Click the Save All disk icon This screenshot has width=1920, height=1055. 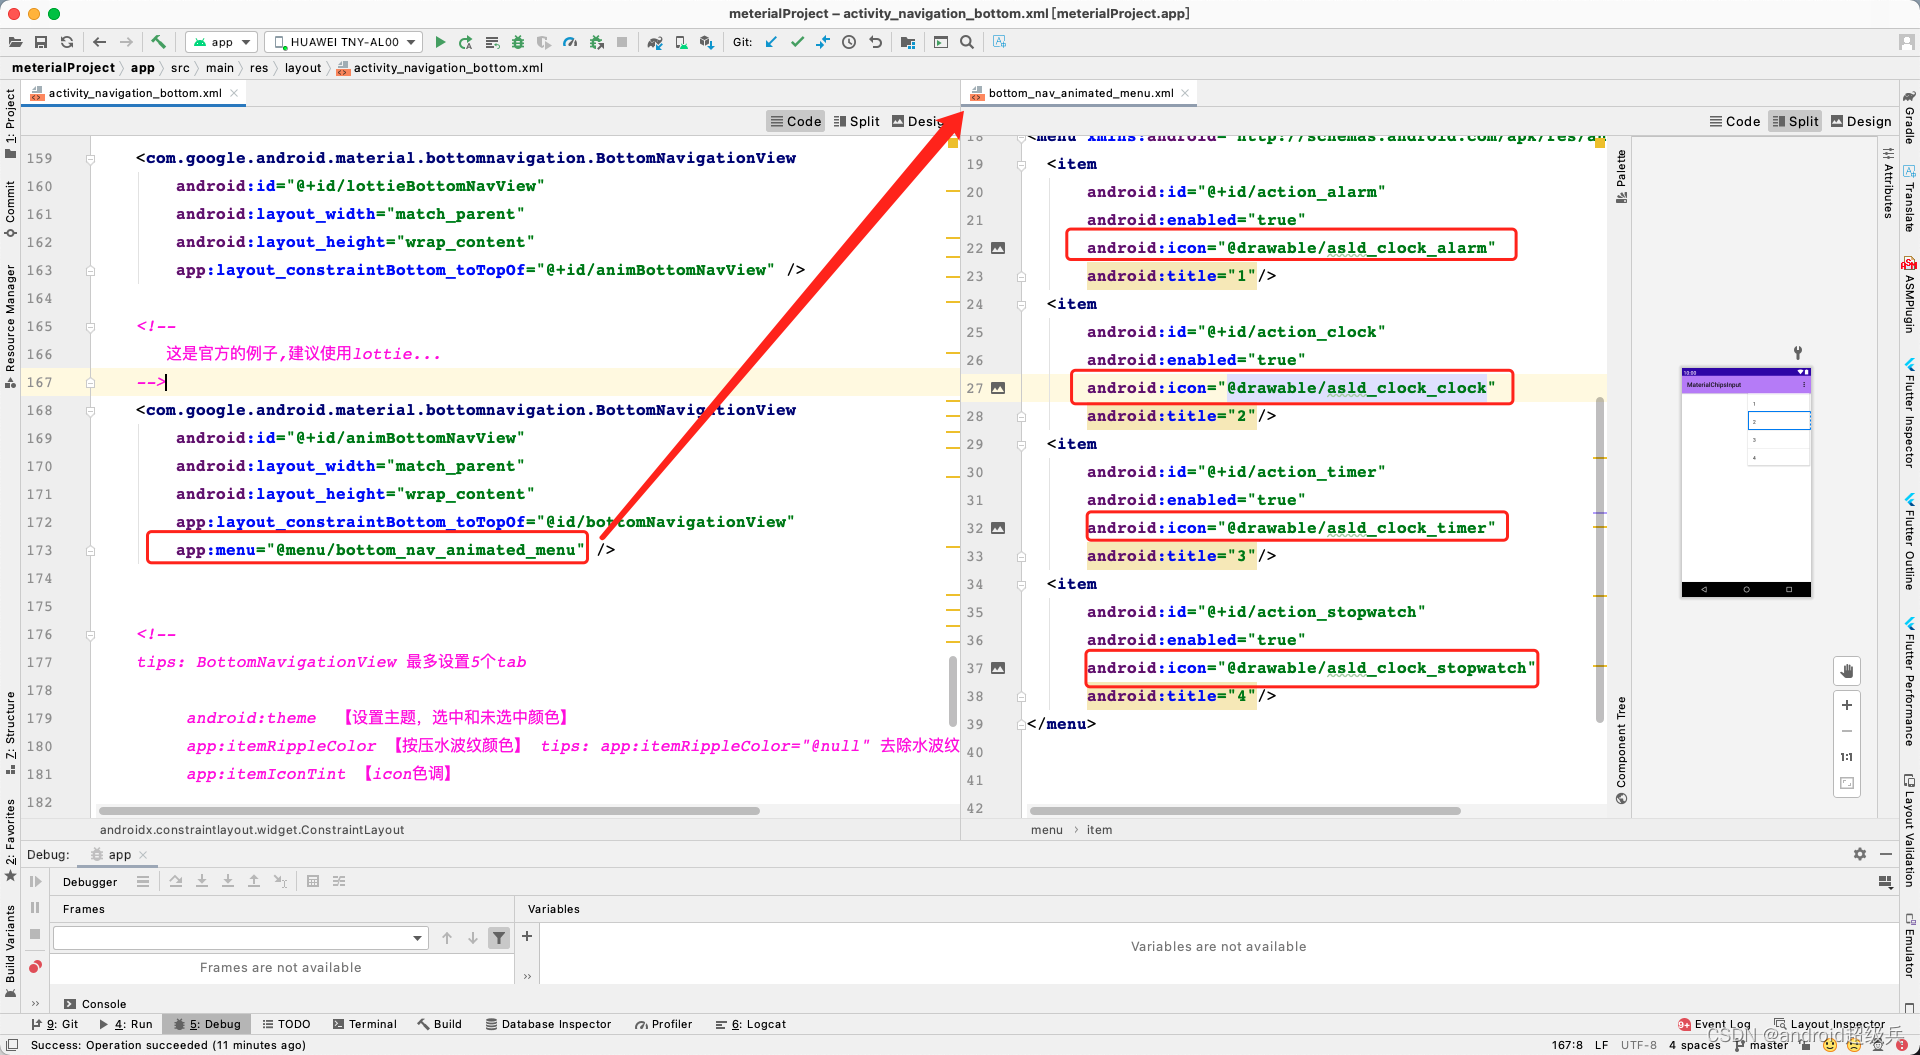(x=41, y=42)
